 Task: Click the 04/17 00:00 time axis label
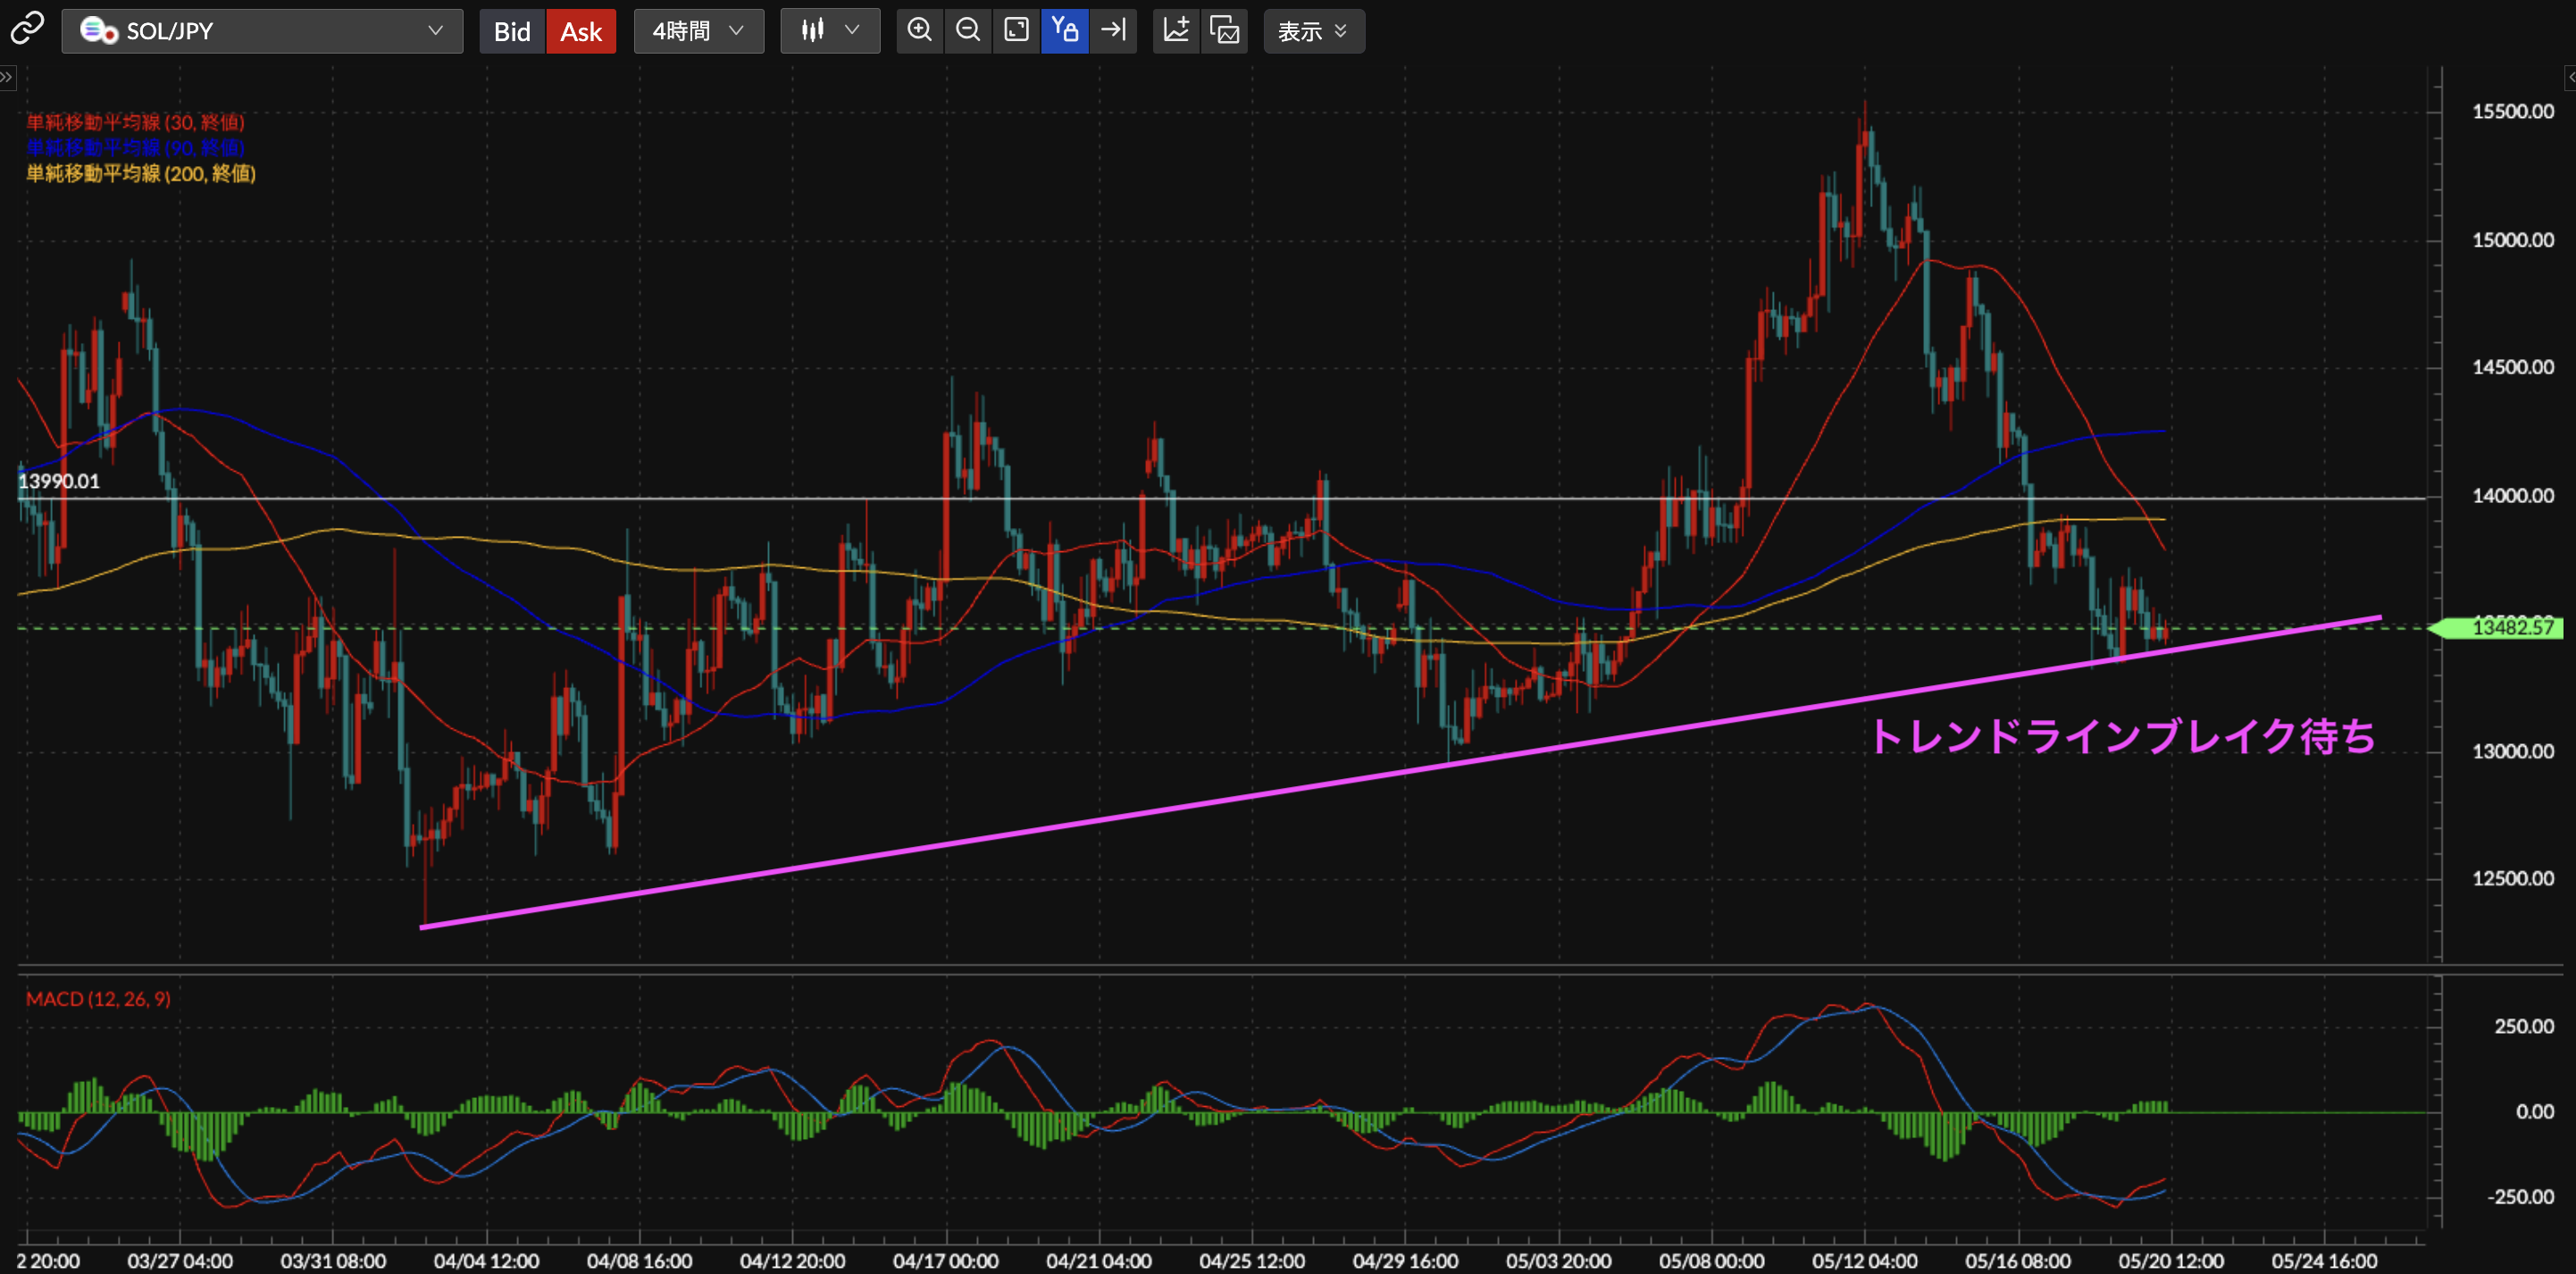[945, 1261]
